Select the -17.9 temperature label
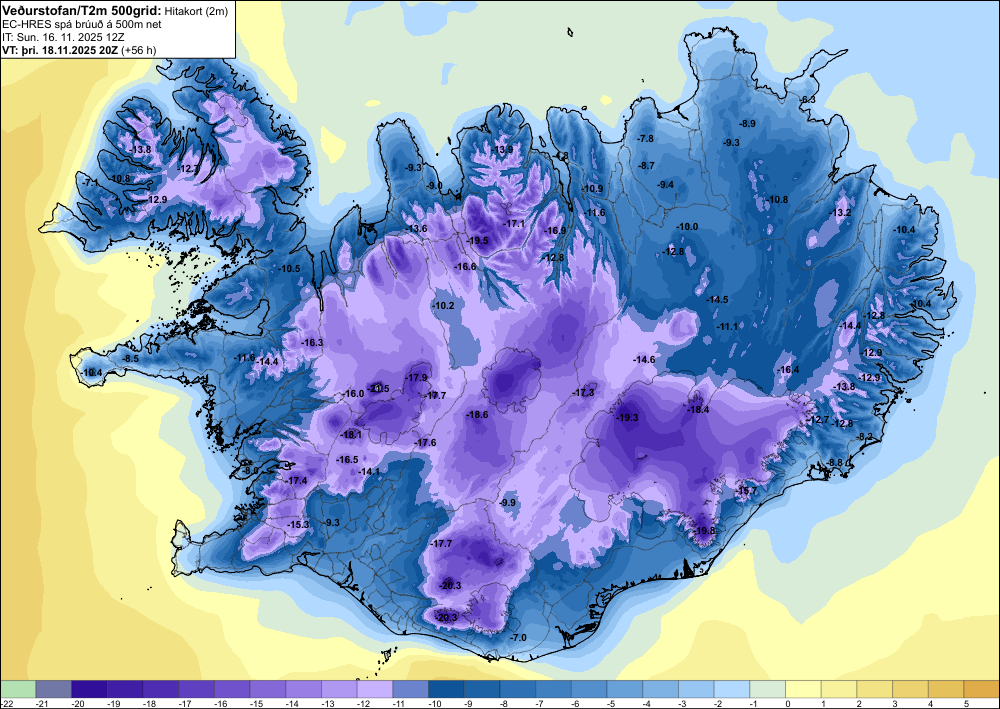The width and height of the screenshot is (1000, 709). pos(416,377)
